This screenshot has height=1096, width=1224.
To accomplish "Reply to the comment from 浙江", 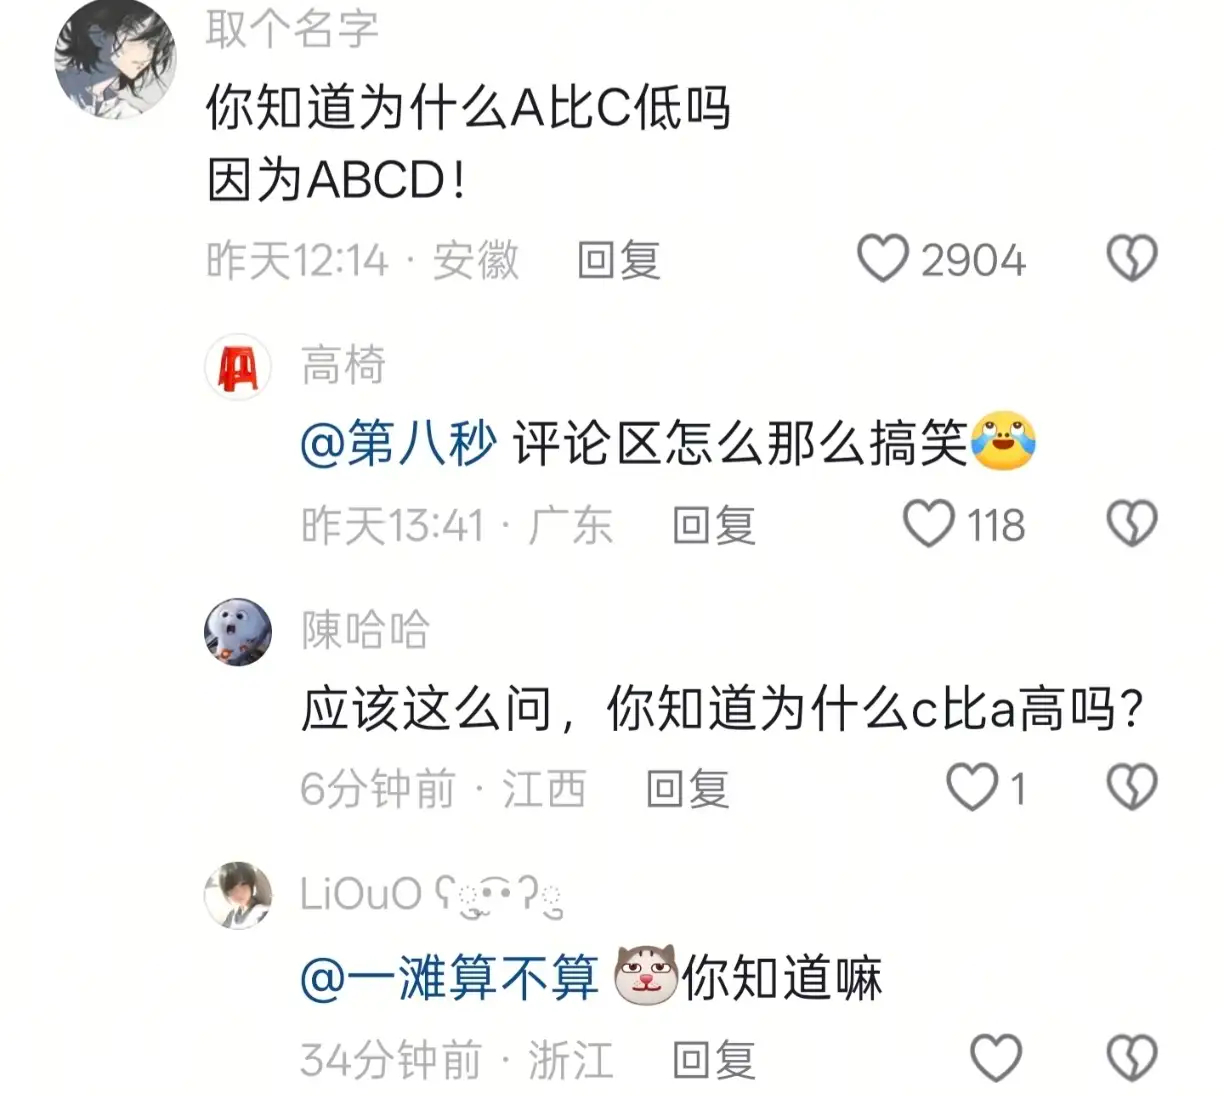I will 714,1060.
